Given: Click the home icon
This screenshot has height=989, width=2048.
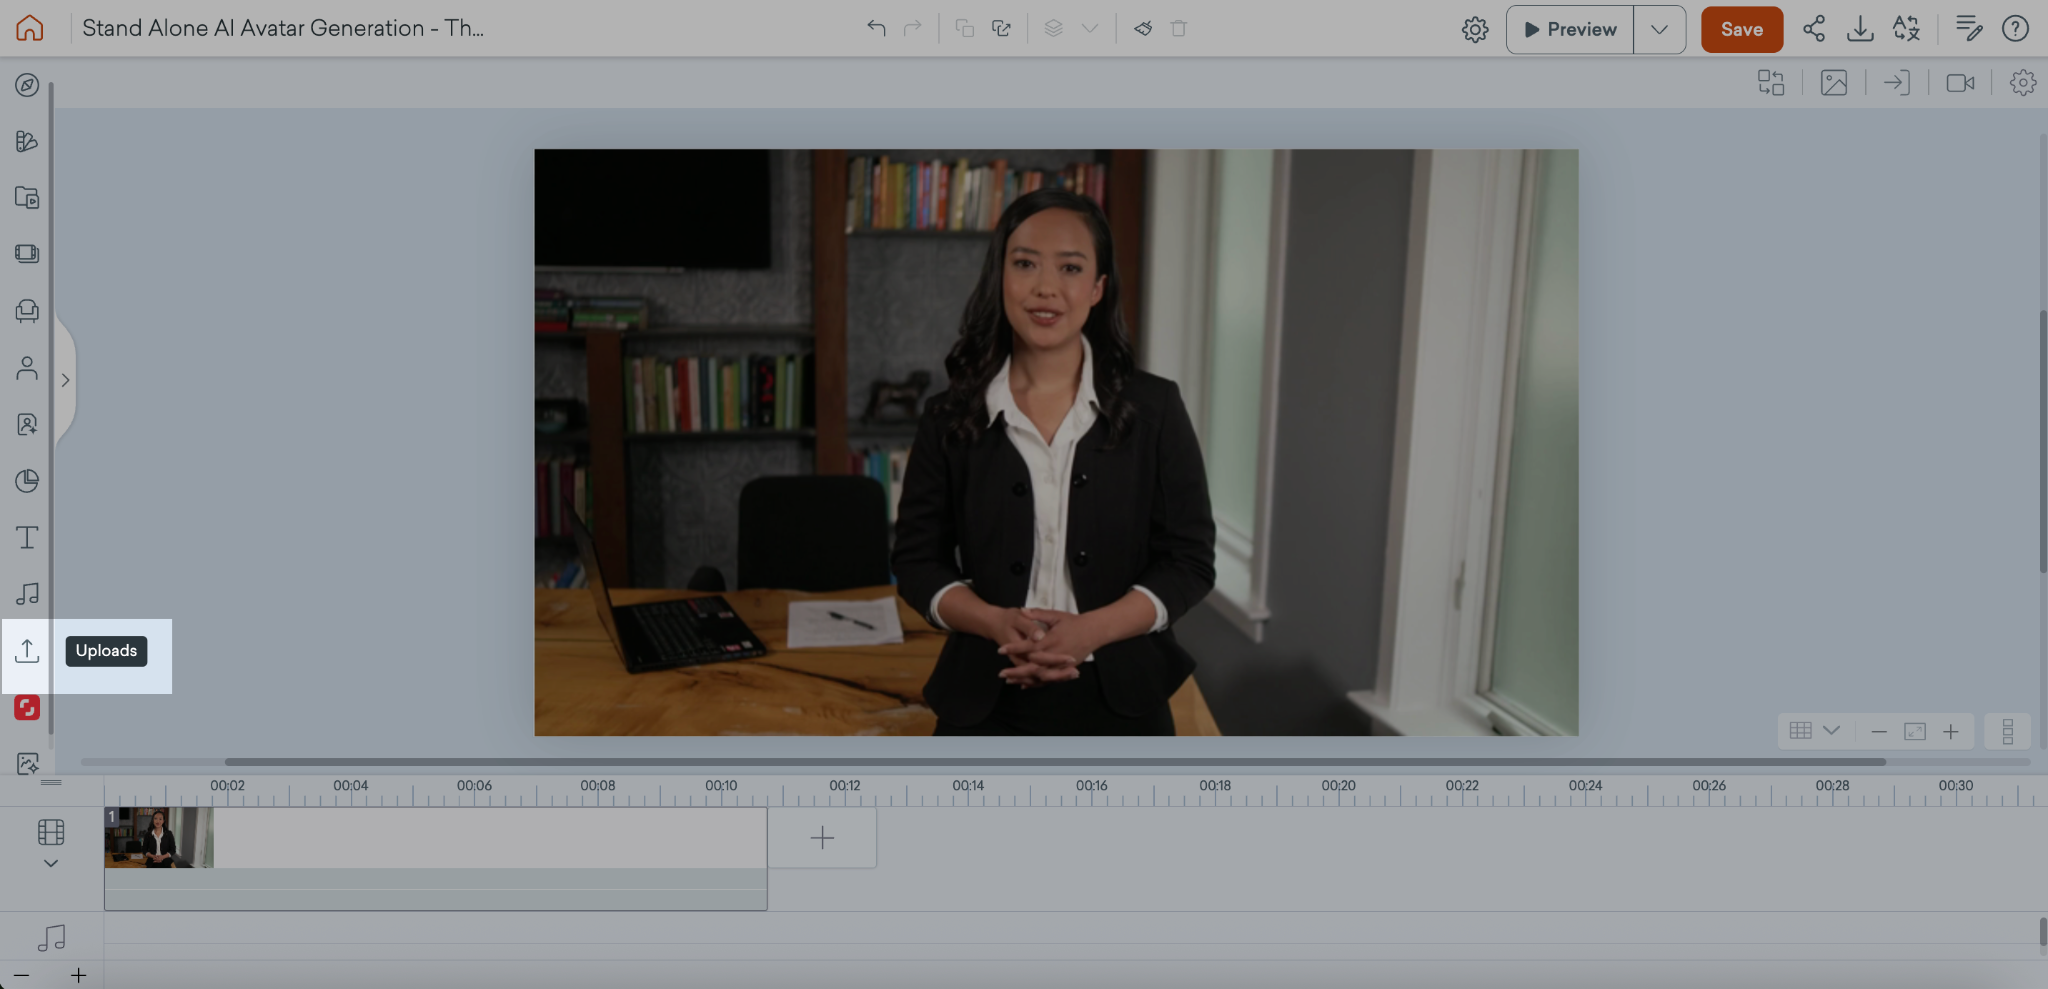Looking at the screenshot, I should [30, 28].
